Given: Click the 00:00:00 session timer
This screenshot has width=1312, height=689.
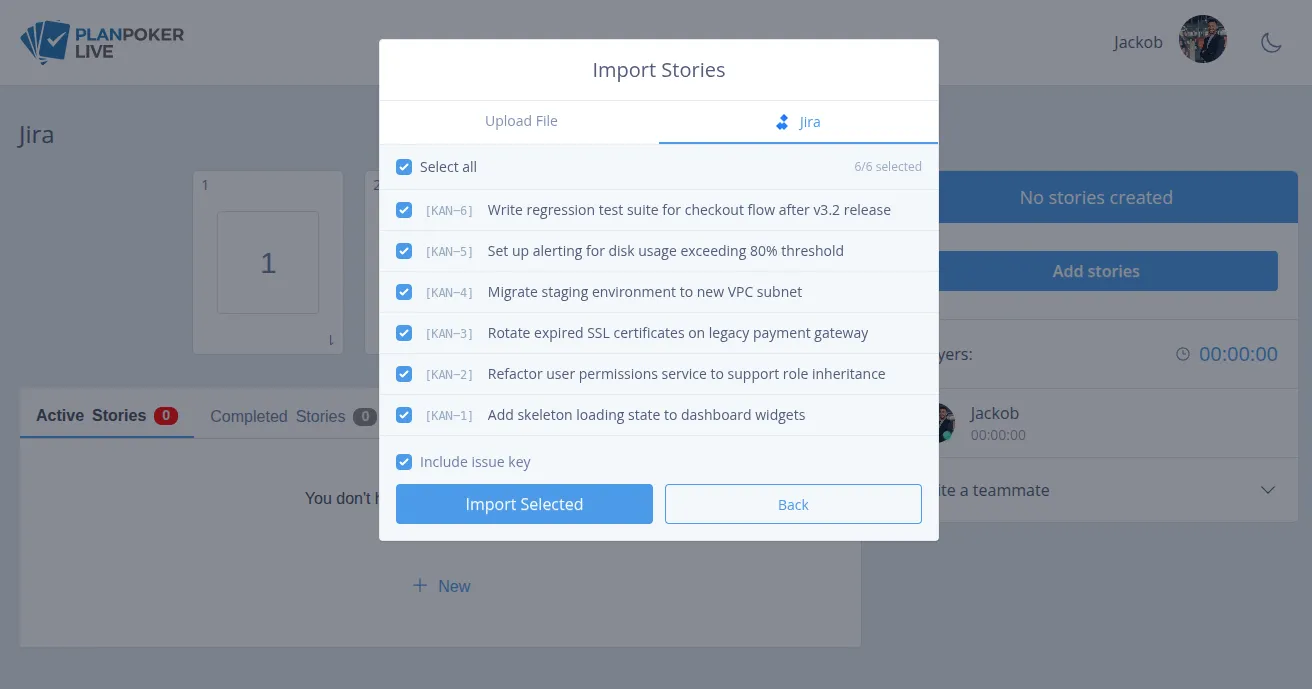Looking at the screenshot, I should [1238, 354].
